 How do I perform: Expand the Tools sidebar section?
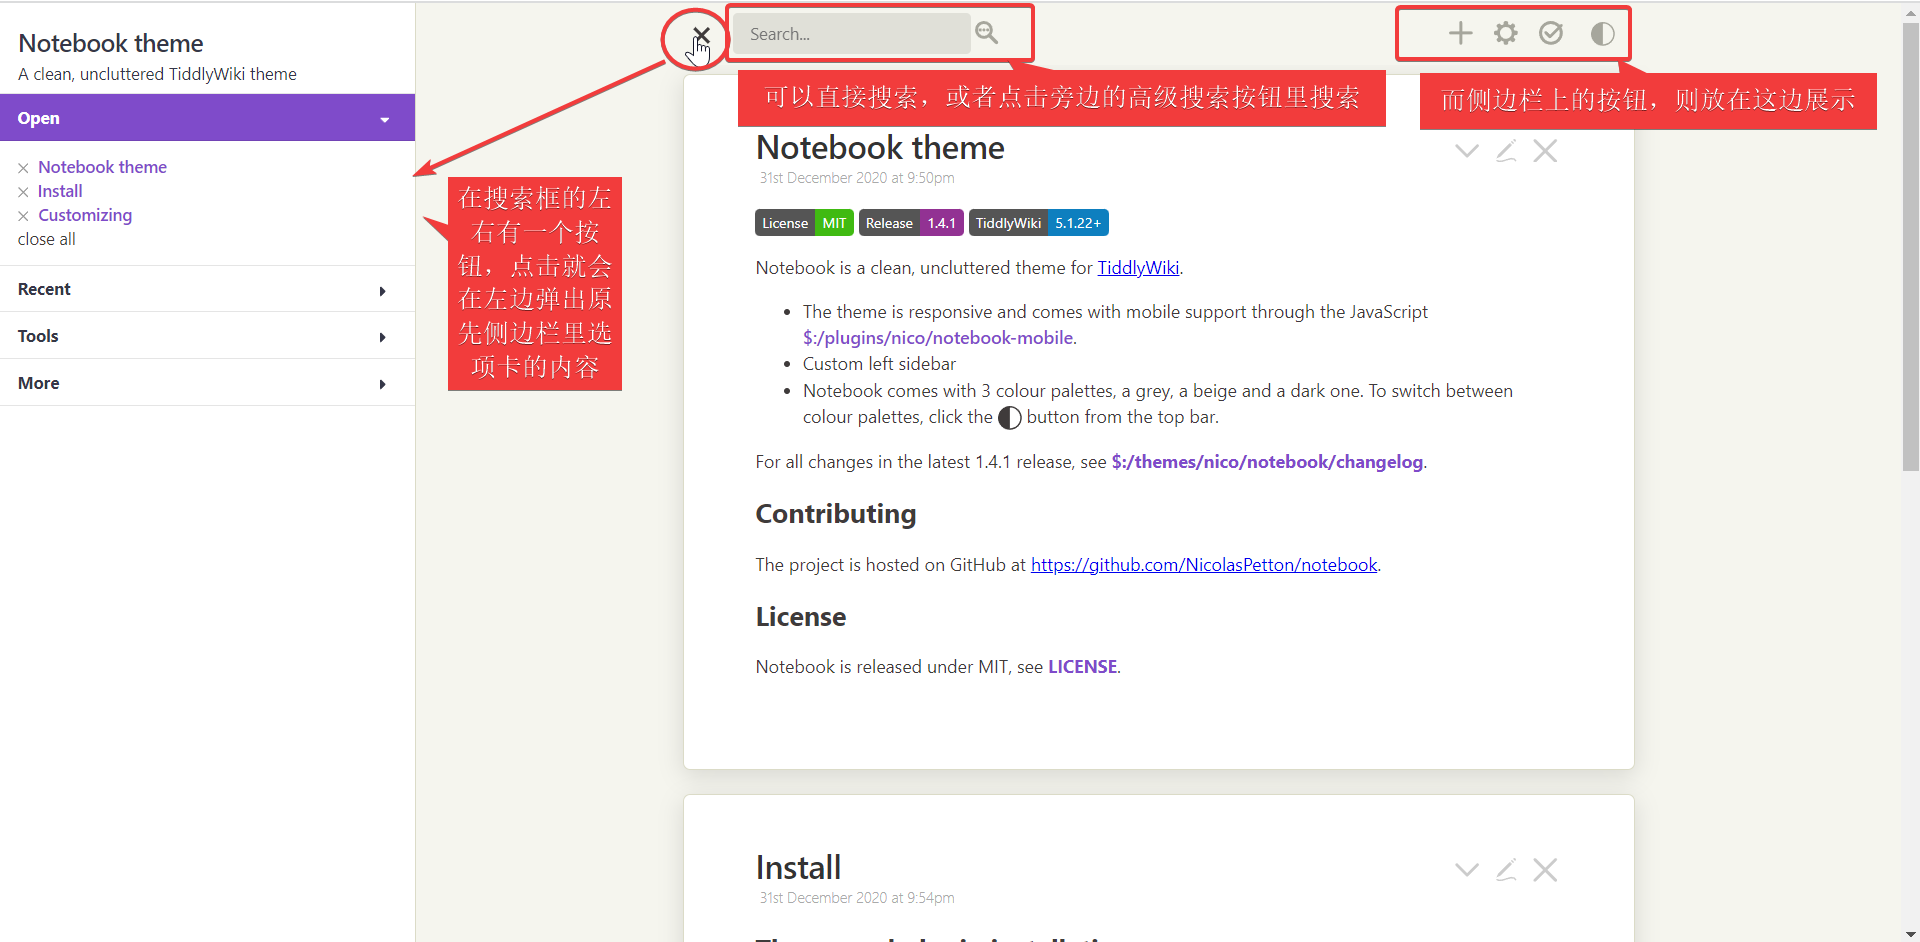point(207,336)
